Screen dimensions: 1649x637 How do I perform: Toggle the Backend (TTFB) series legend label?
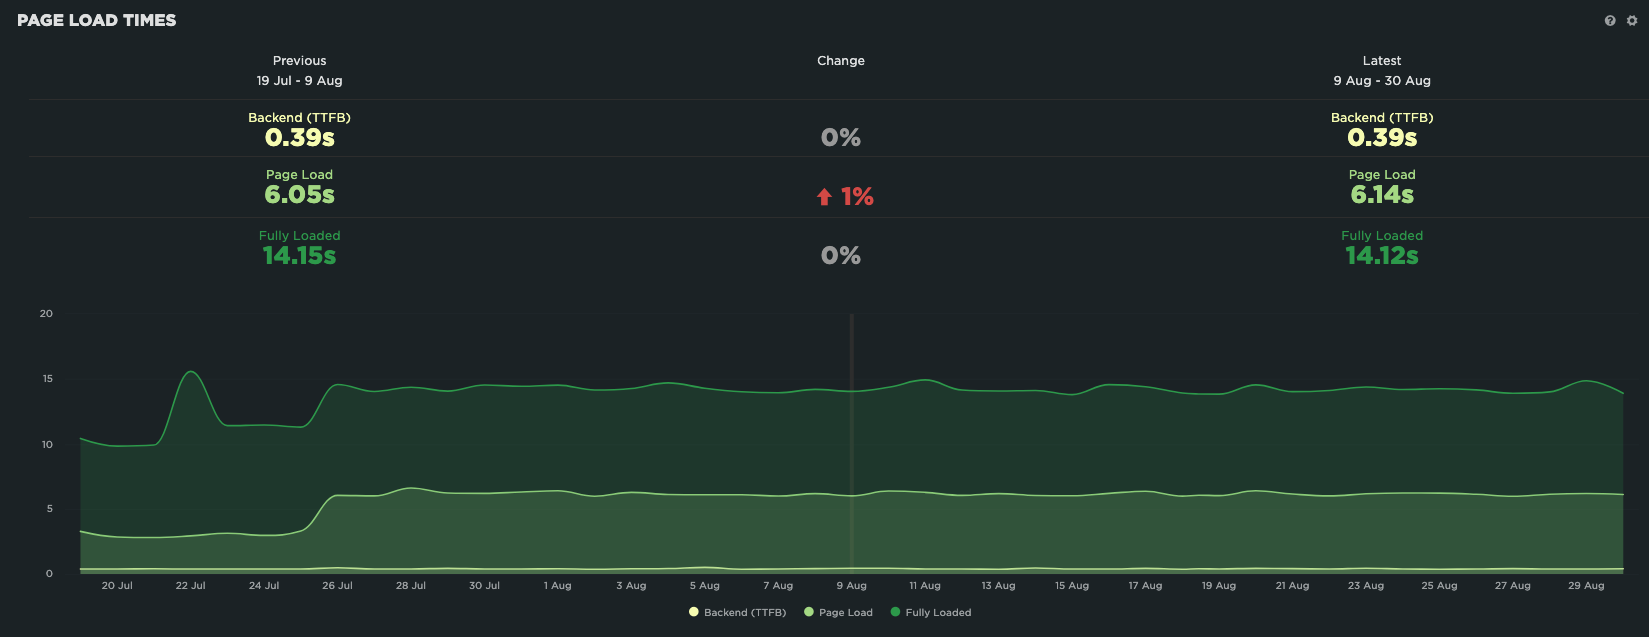[744, 613]
